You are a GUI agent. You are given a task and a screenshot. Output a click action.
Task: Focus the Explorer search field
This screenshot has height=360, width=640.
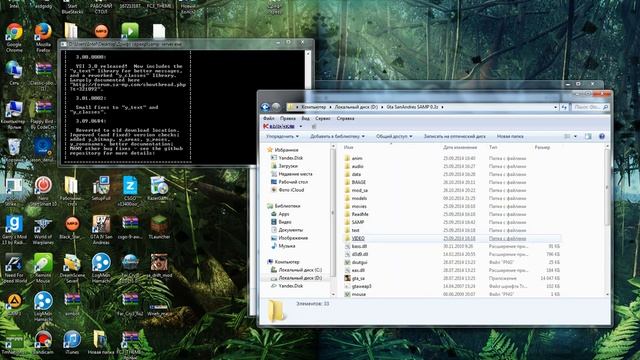tap(590, 107)
